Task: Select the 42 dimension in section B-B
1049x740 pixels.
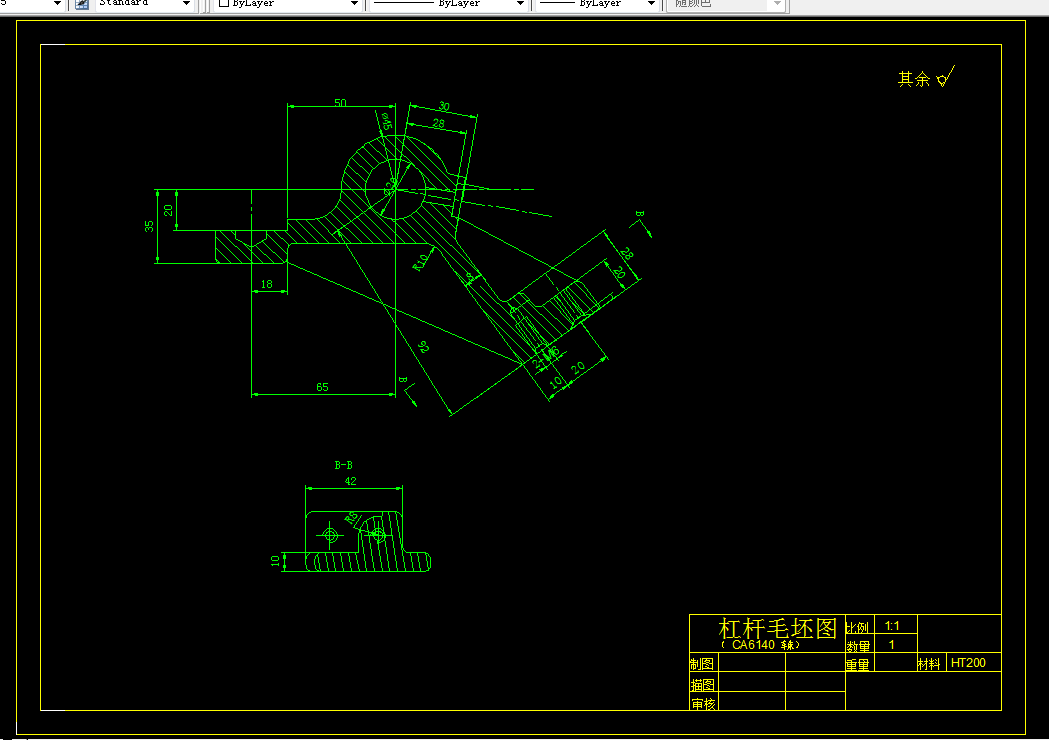Action: coord(351,481)
